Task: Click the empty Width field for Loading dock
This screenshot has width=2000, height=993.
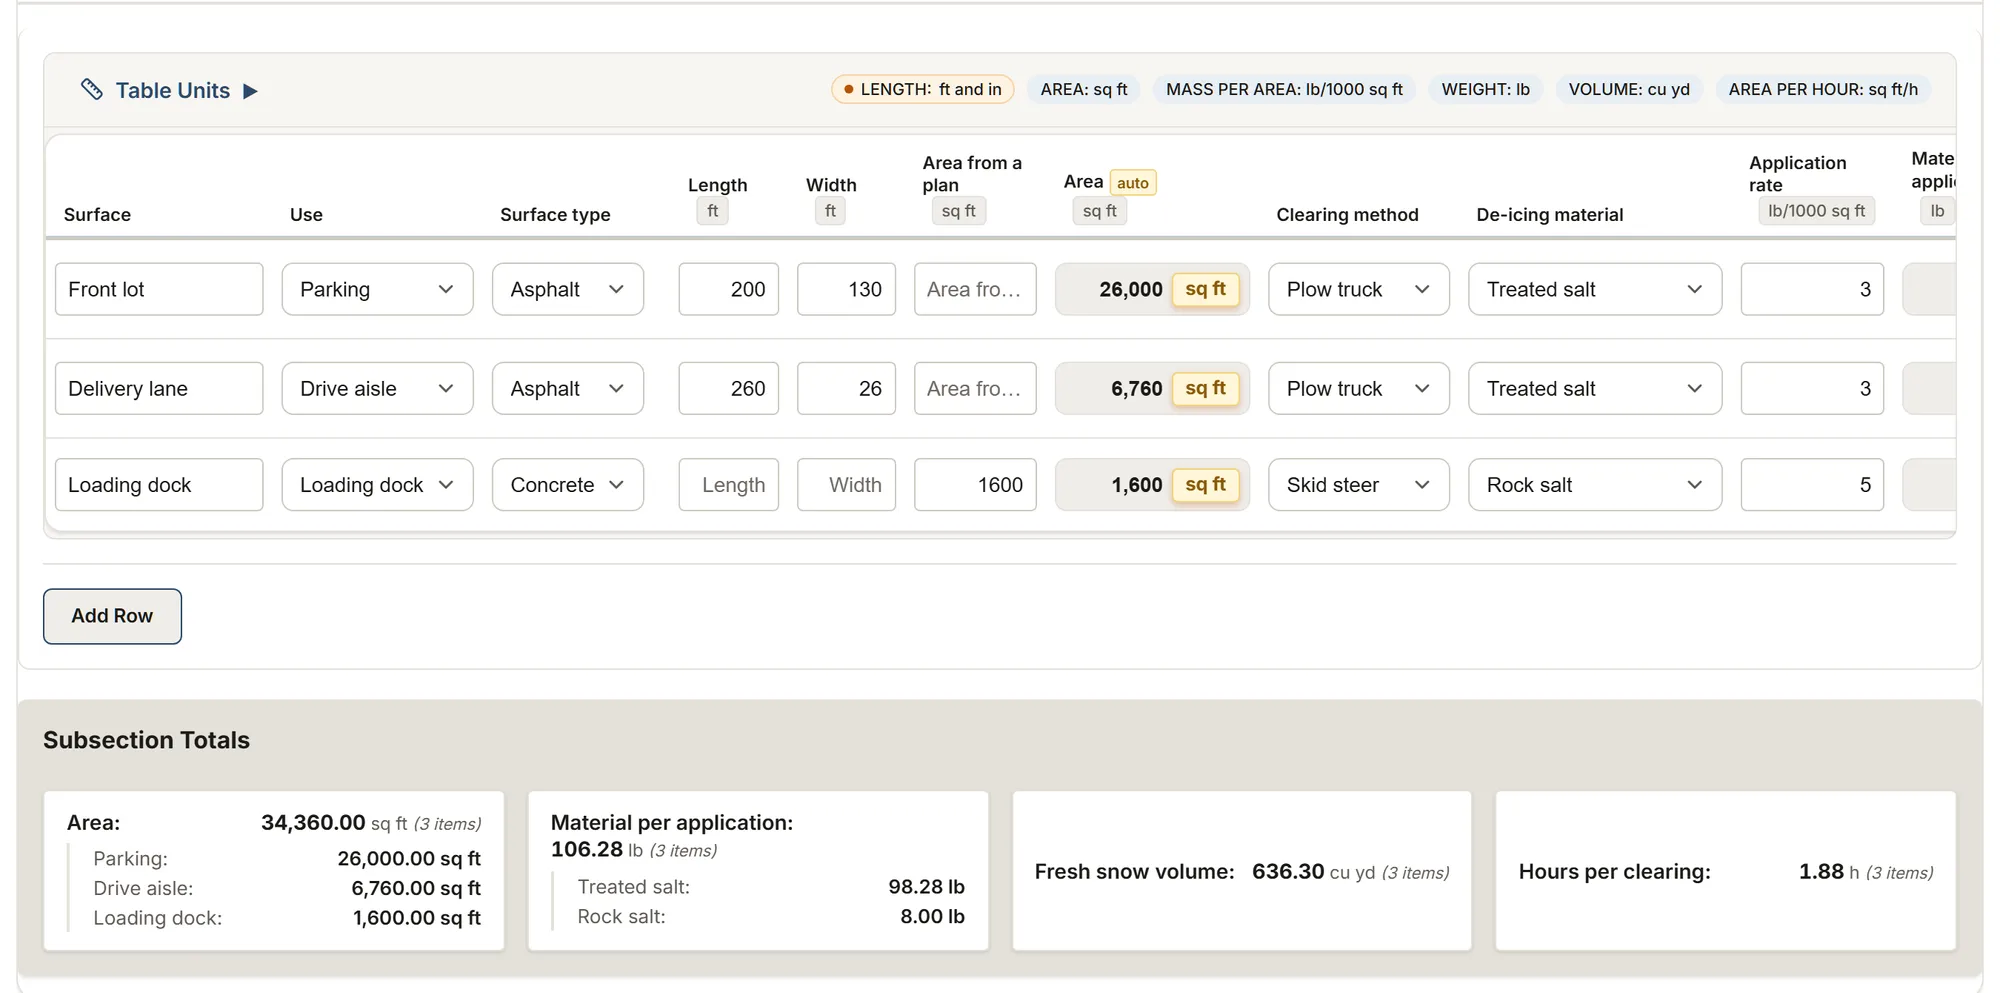Action: coord(846,485)
